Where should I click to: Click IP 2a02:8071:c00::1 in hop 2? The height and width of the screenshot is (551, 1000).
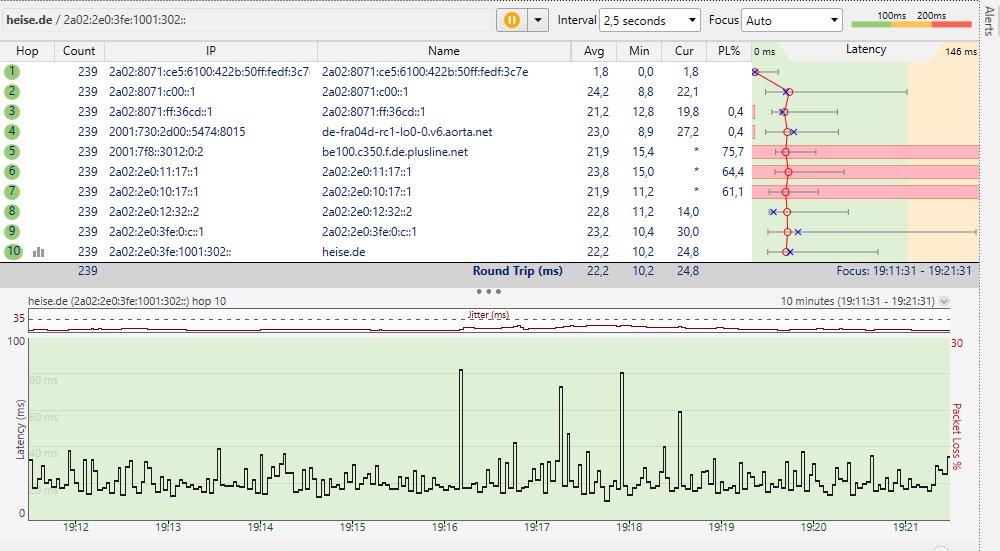tap(152, 92)
